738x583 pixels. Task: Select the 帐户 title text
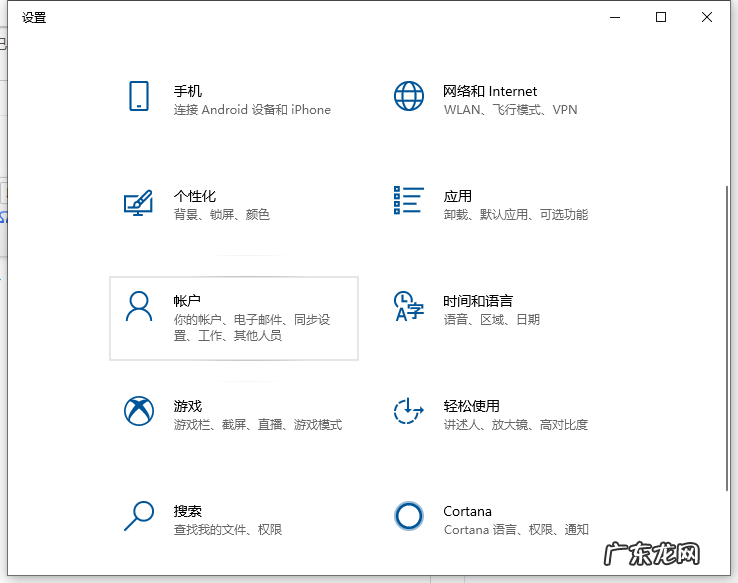point(187,301)
